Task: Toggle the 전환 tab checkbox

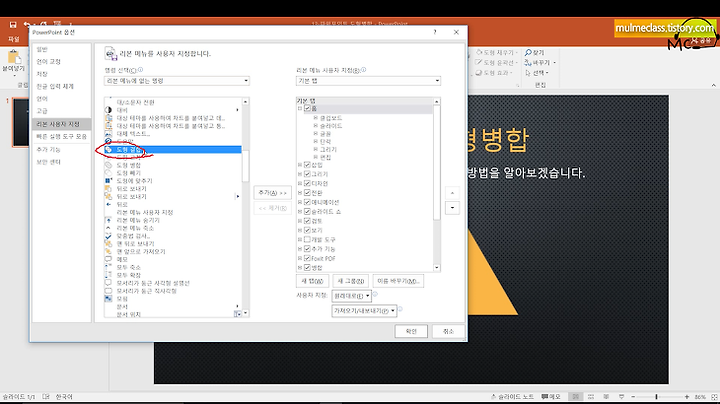Action: pyautogui.click(x=308, y=193)
